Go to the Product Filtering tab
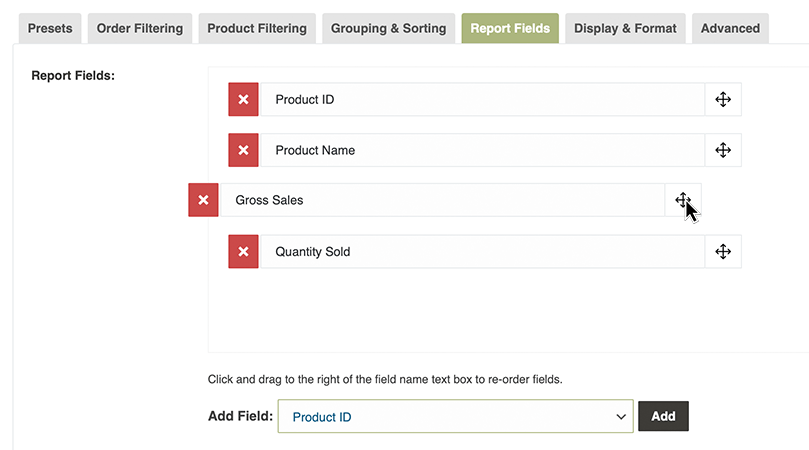This screenshot has width=809, height=450. (257, 28)
